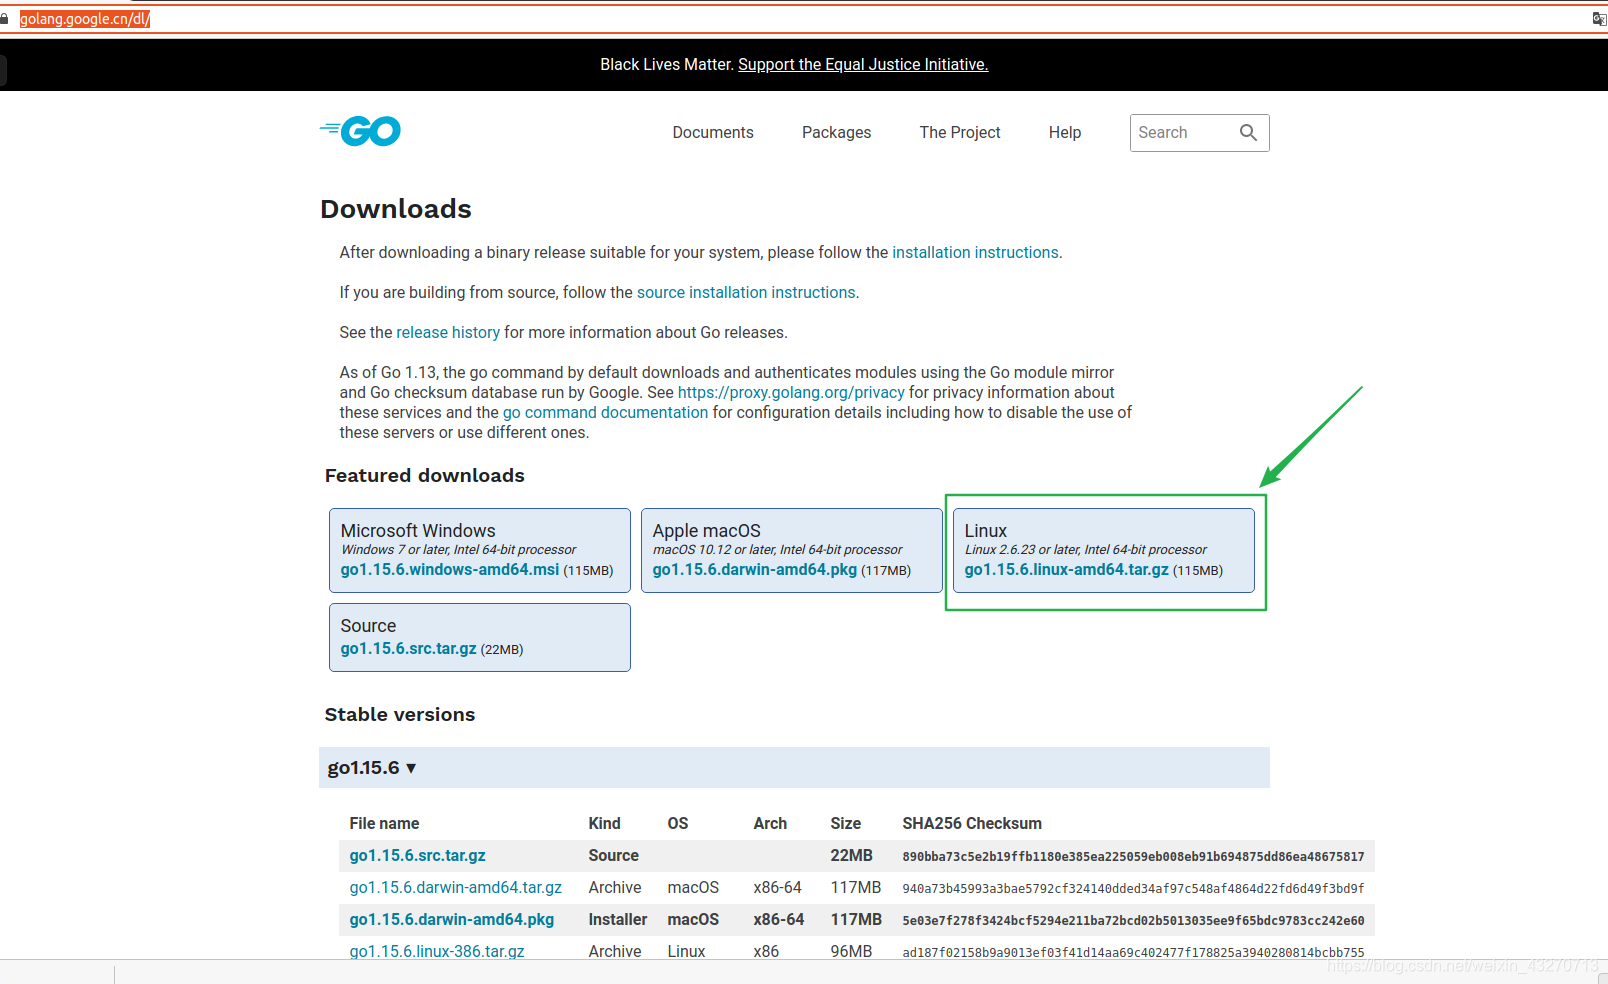1608x984 pixels.
Task: Click the translate icon in address bar
Action: 1599,18
